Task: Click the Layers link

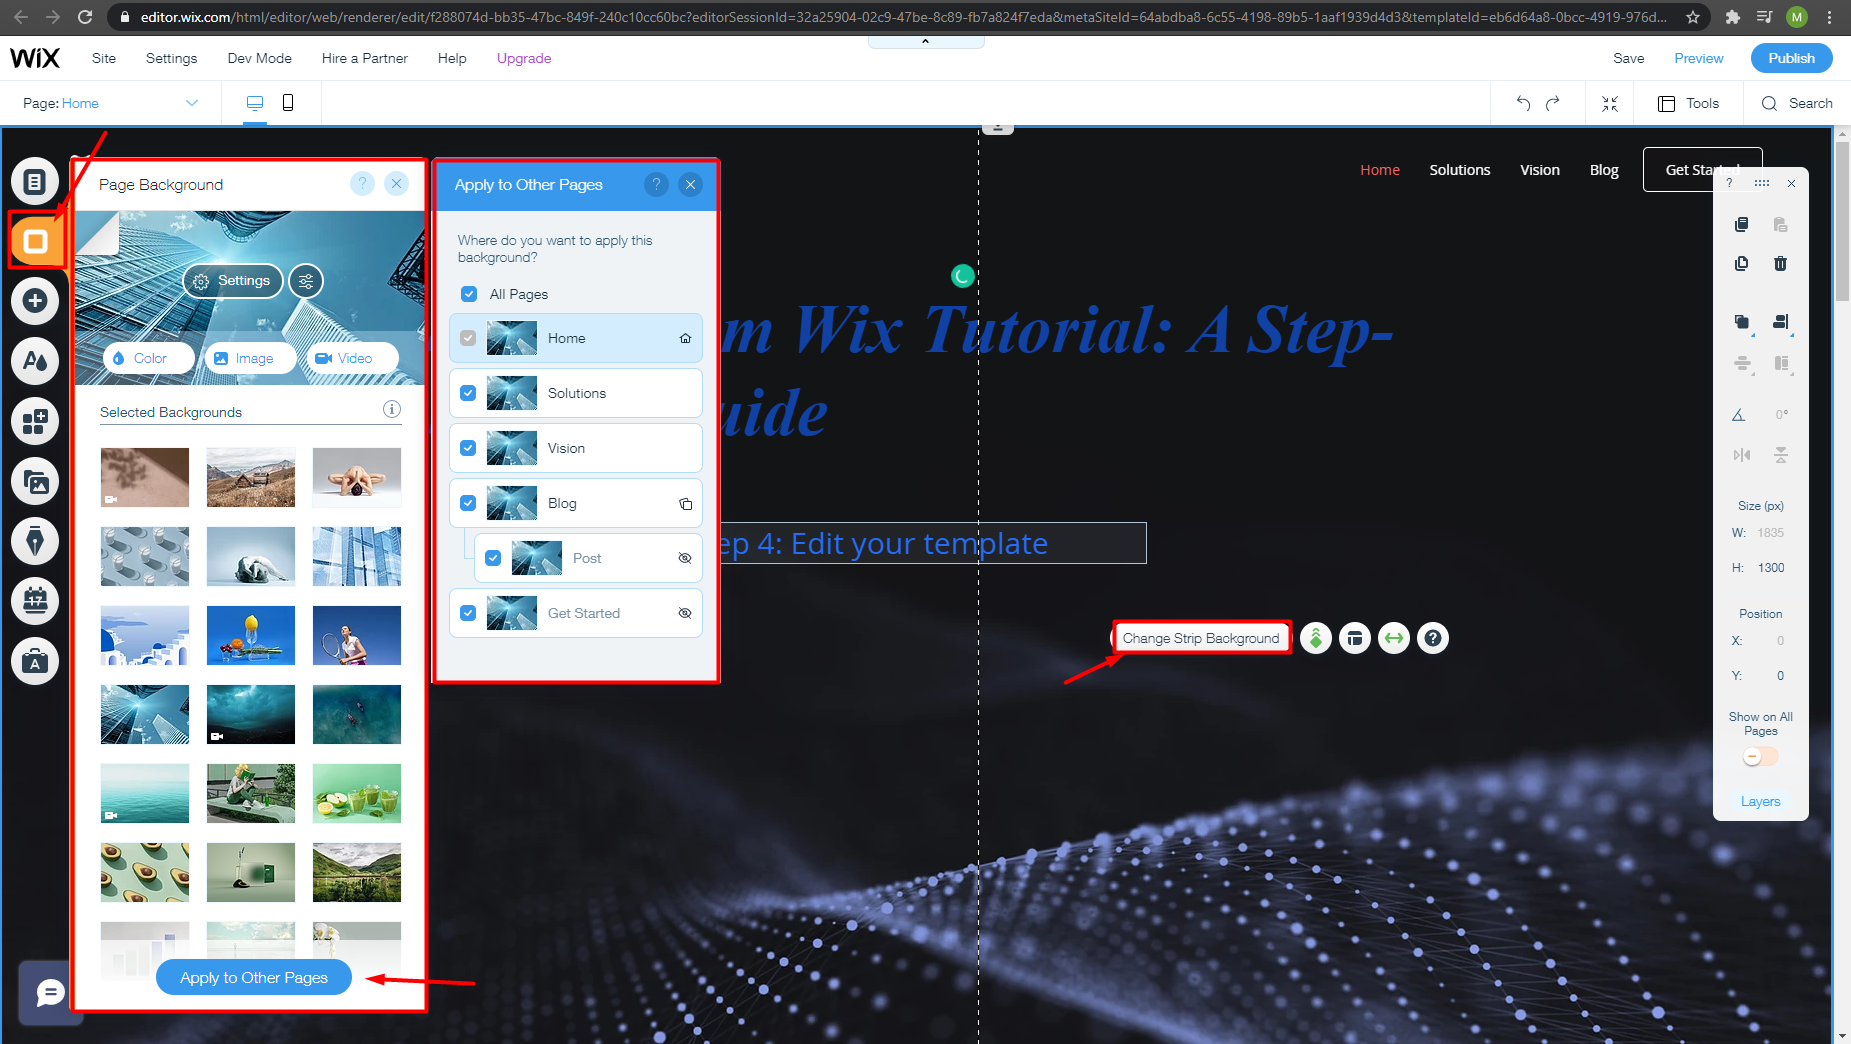Action: [1760, 801]
